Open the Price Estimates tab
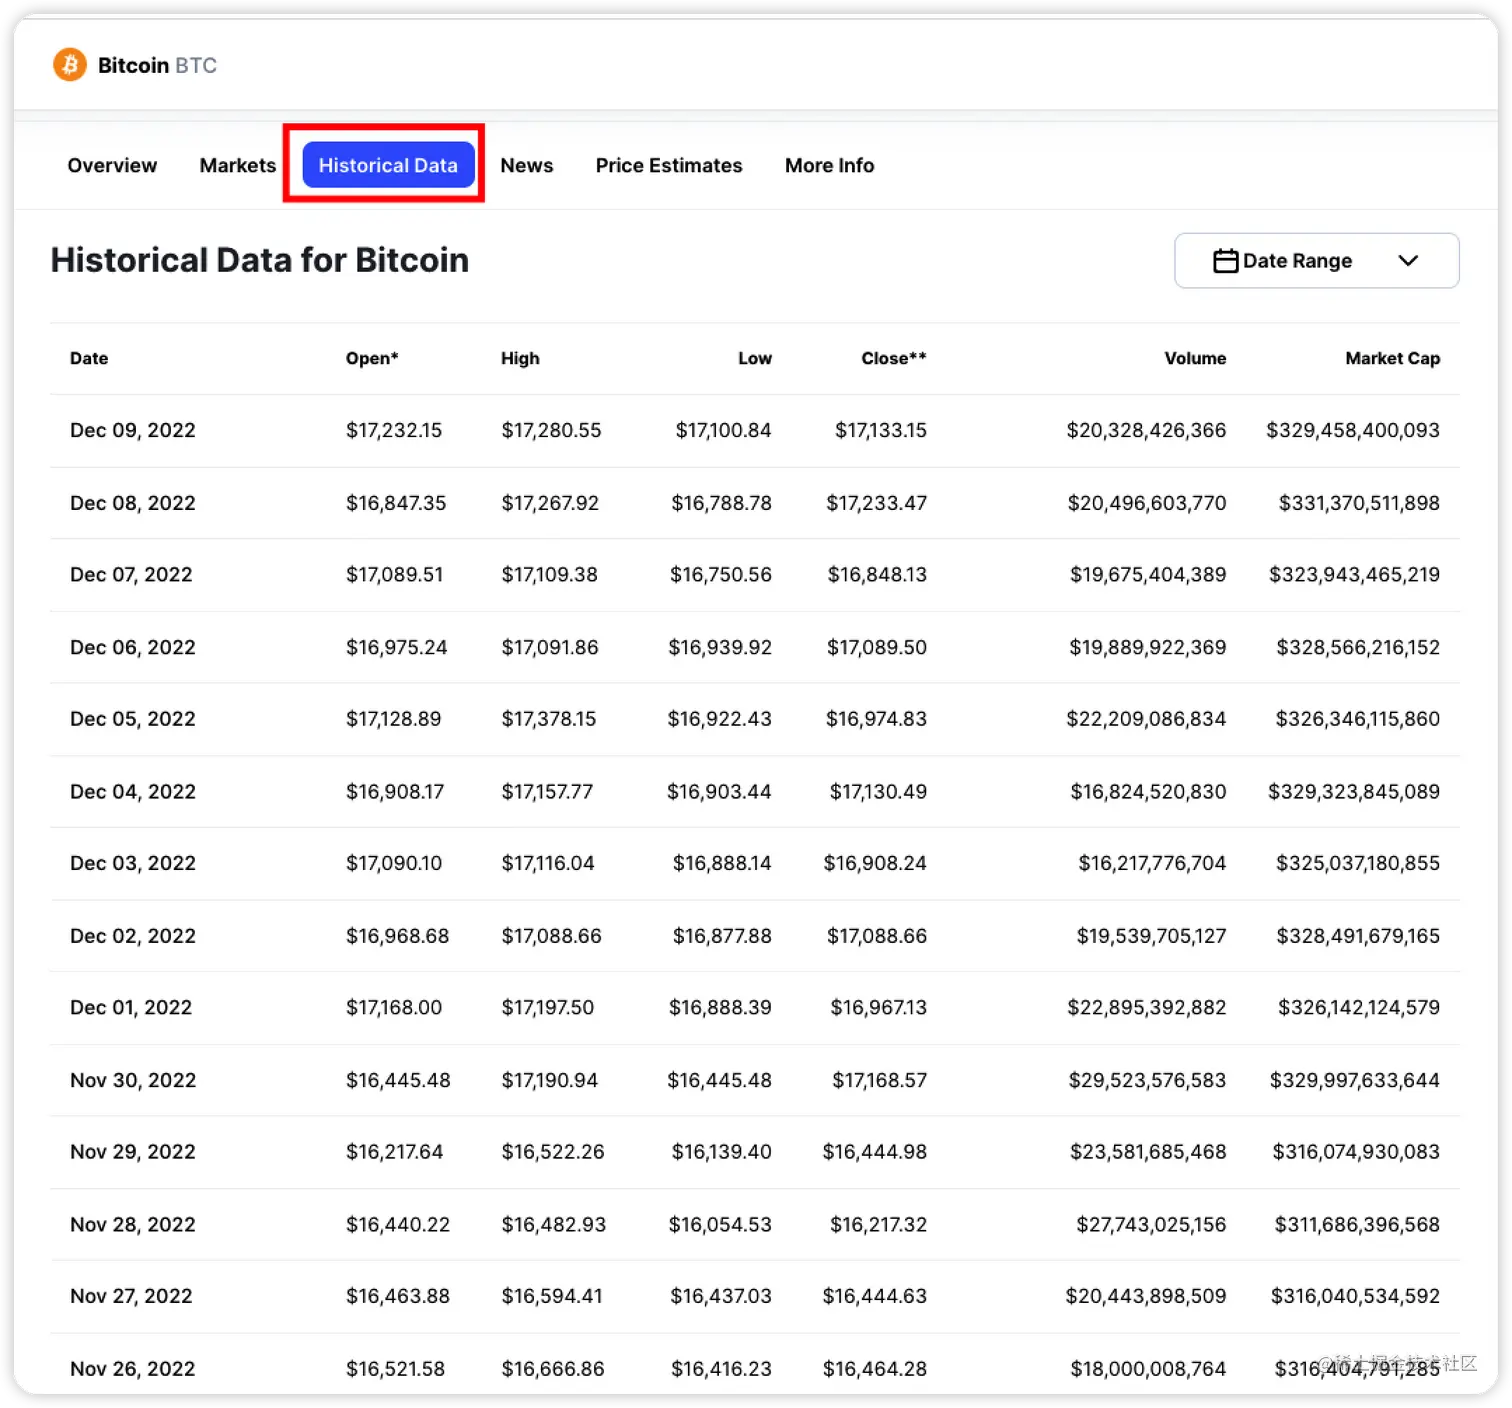 click(669, 165)
